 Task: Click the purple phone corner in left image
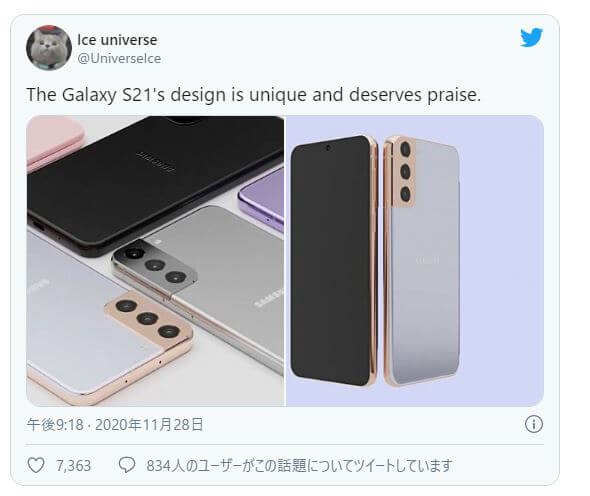262,199
